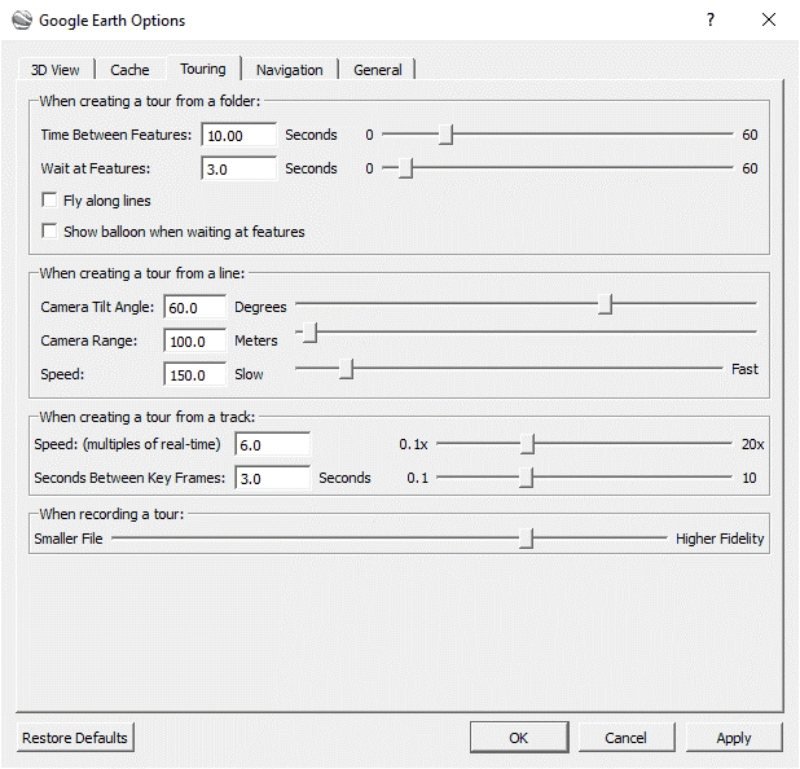
Task: Click the Seconds Between Key Frames field
Action: (x=272, y=478)
